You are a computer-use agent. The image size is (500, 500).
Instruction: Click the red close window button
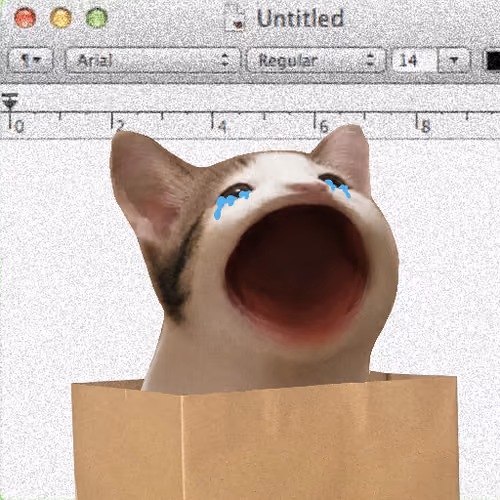(25, 17)
